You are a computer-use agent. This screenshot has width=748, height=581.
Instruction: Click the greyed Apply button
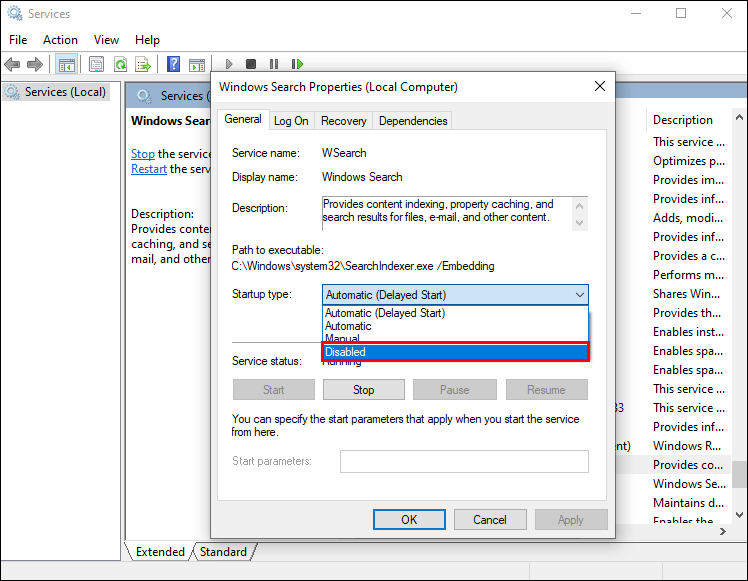coord(571,519)
